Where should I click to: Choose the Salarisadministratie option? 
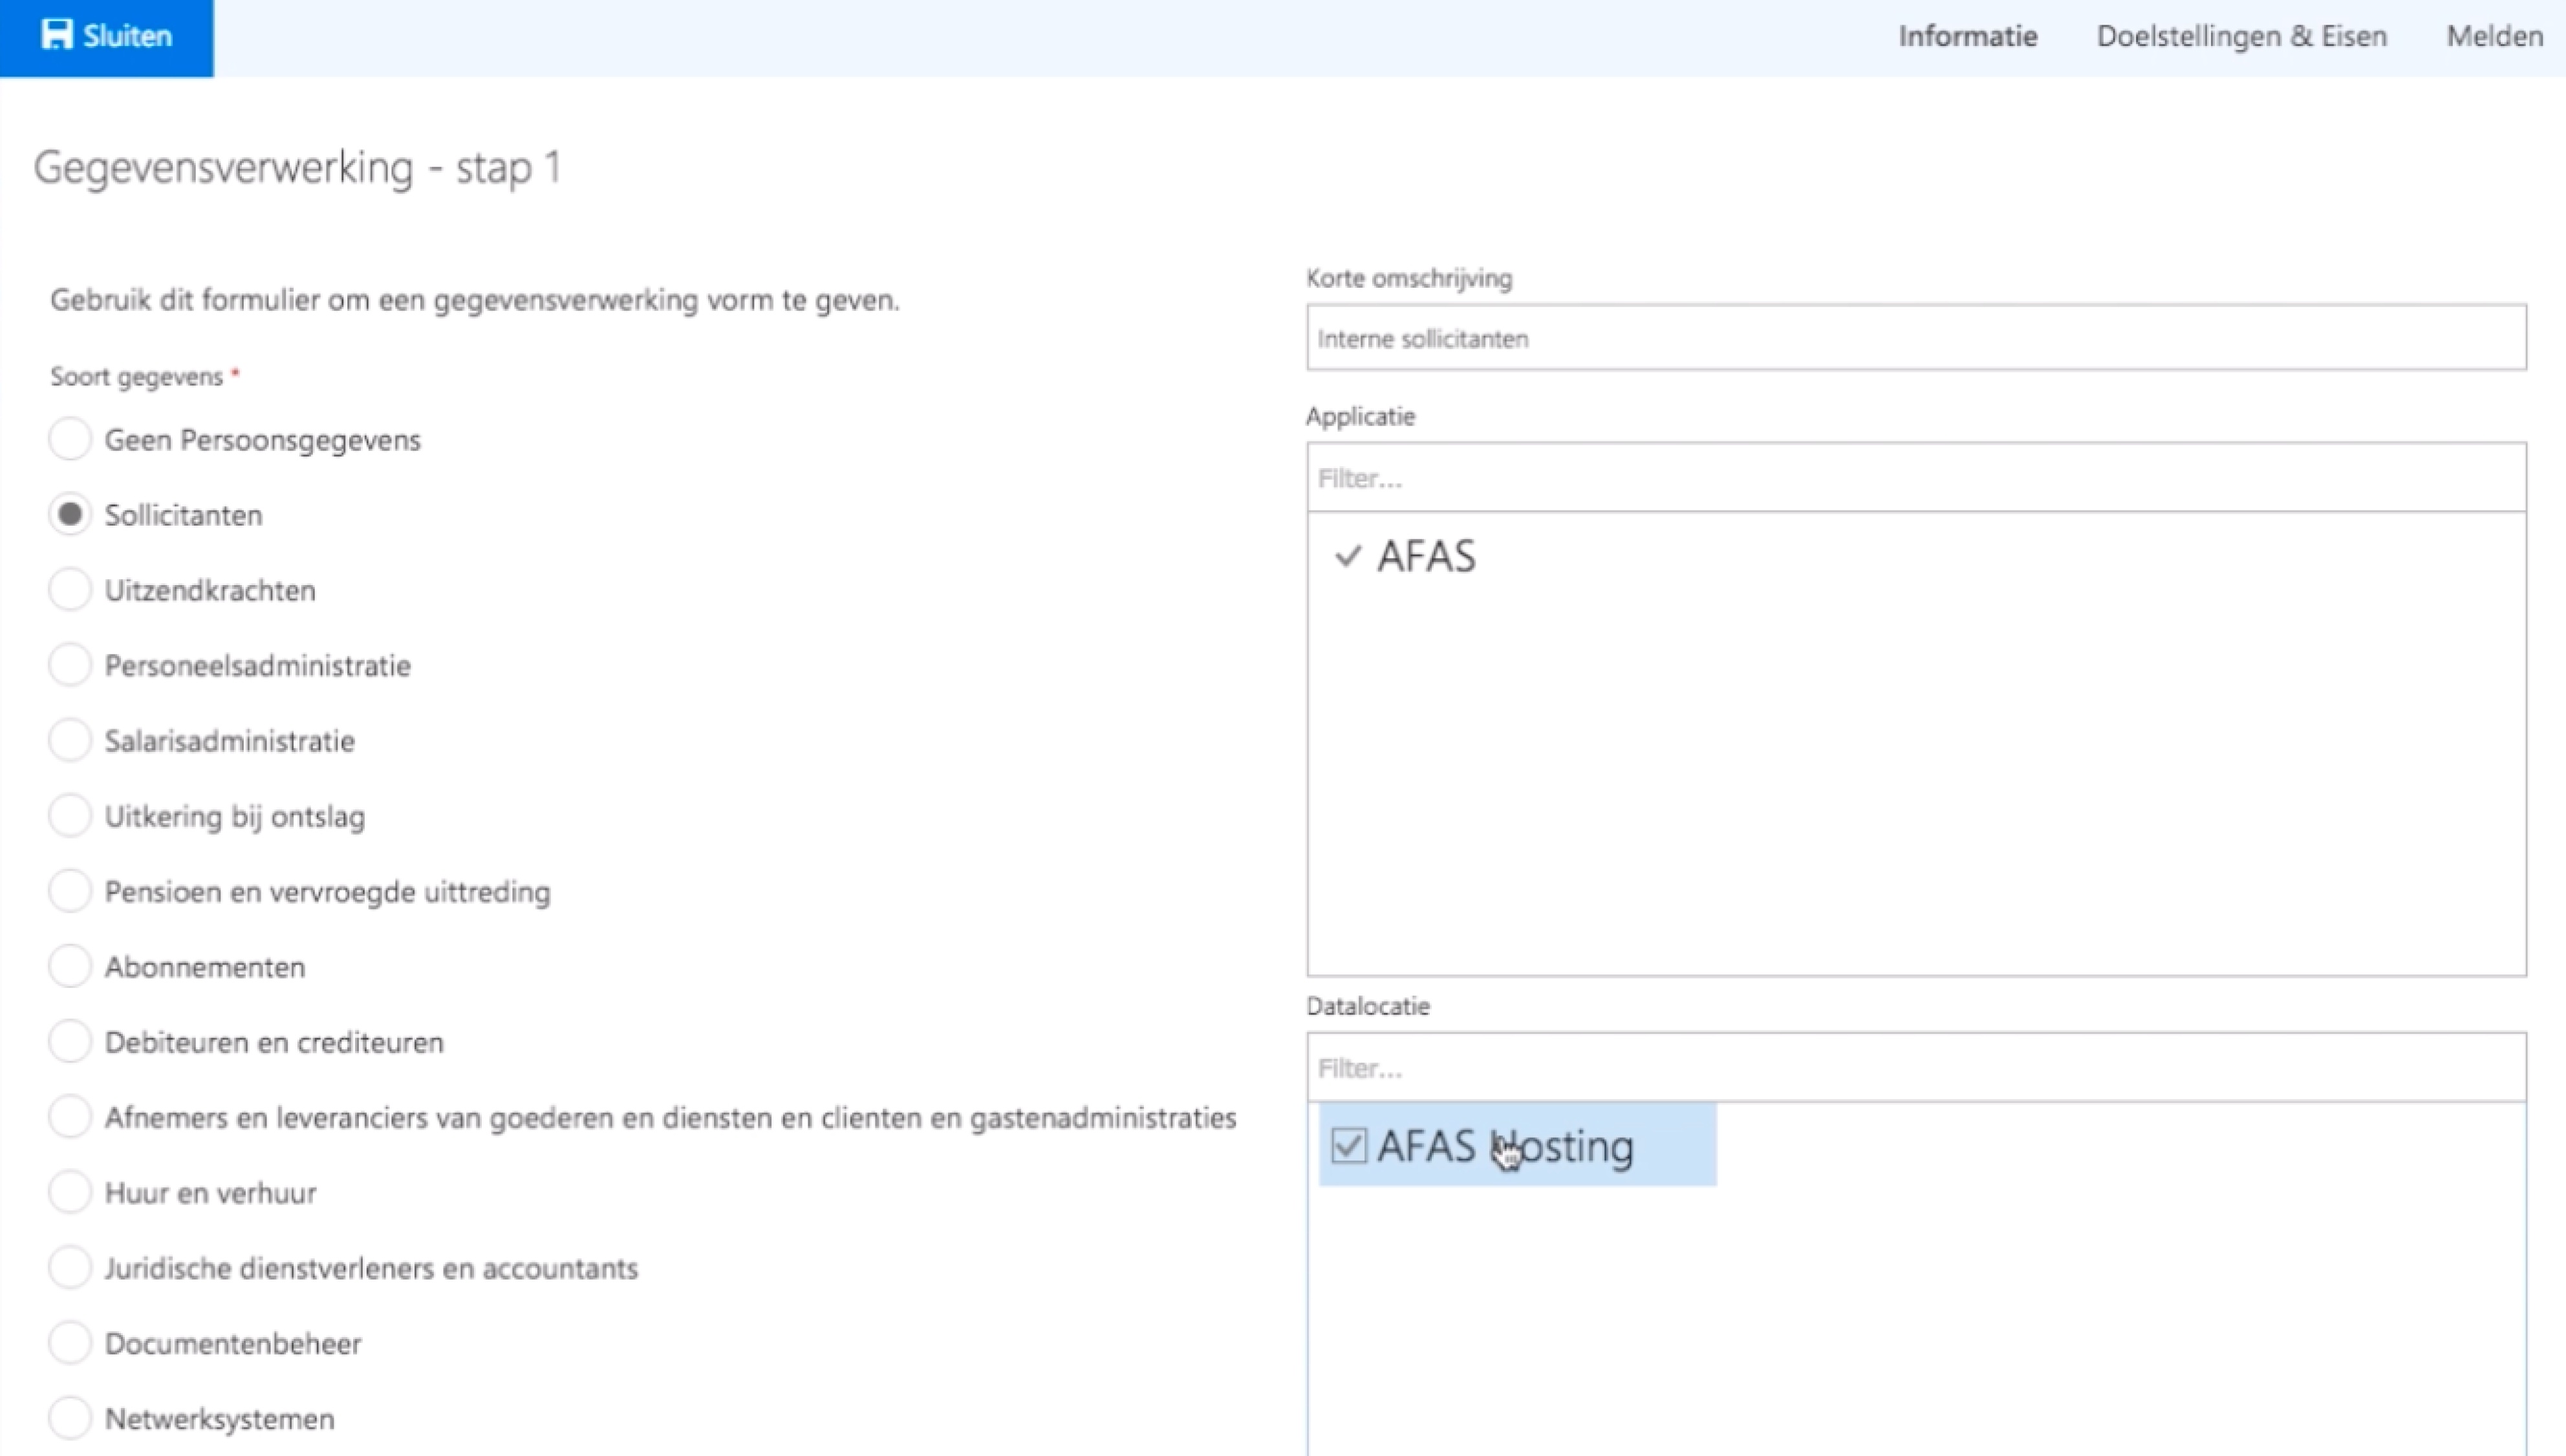tap(70, 740)
